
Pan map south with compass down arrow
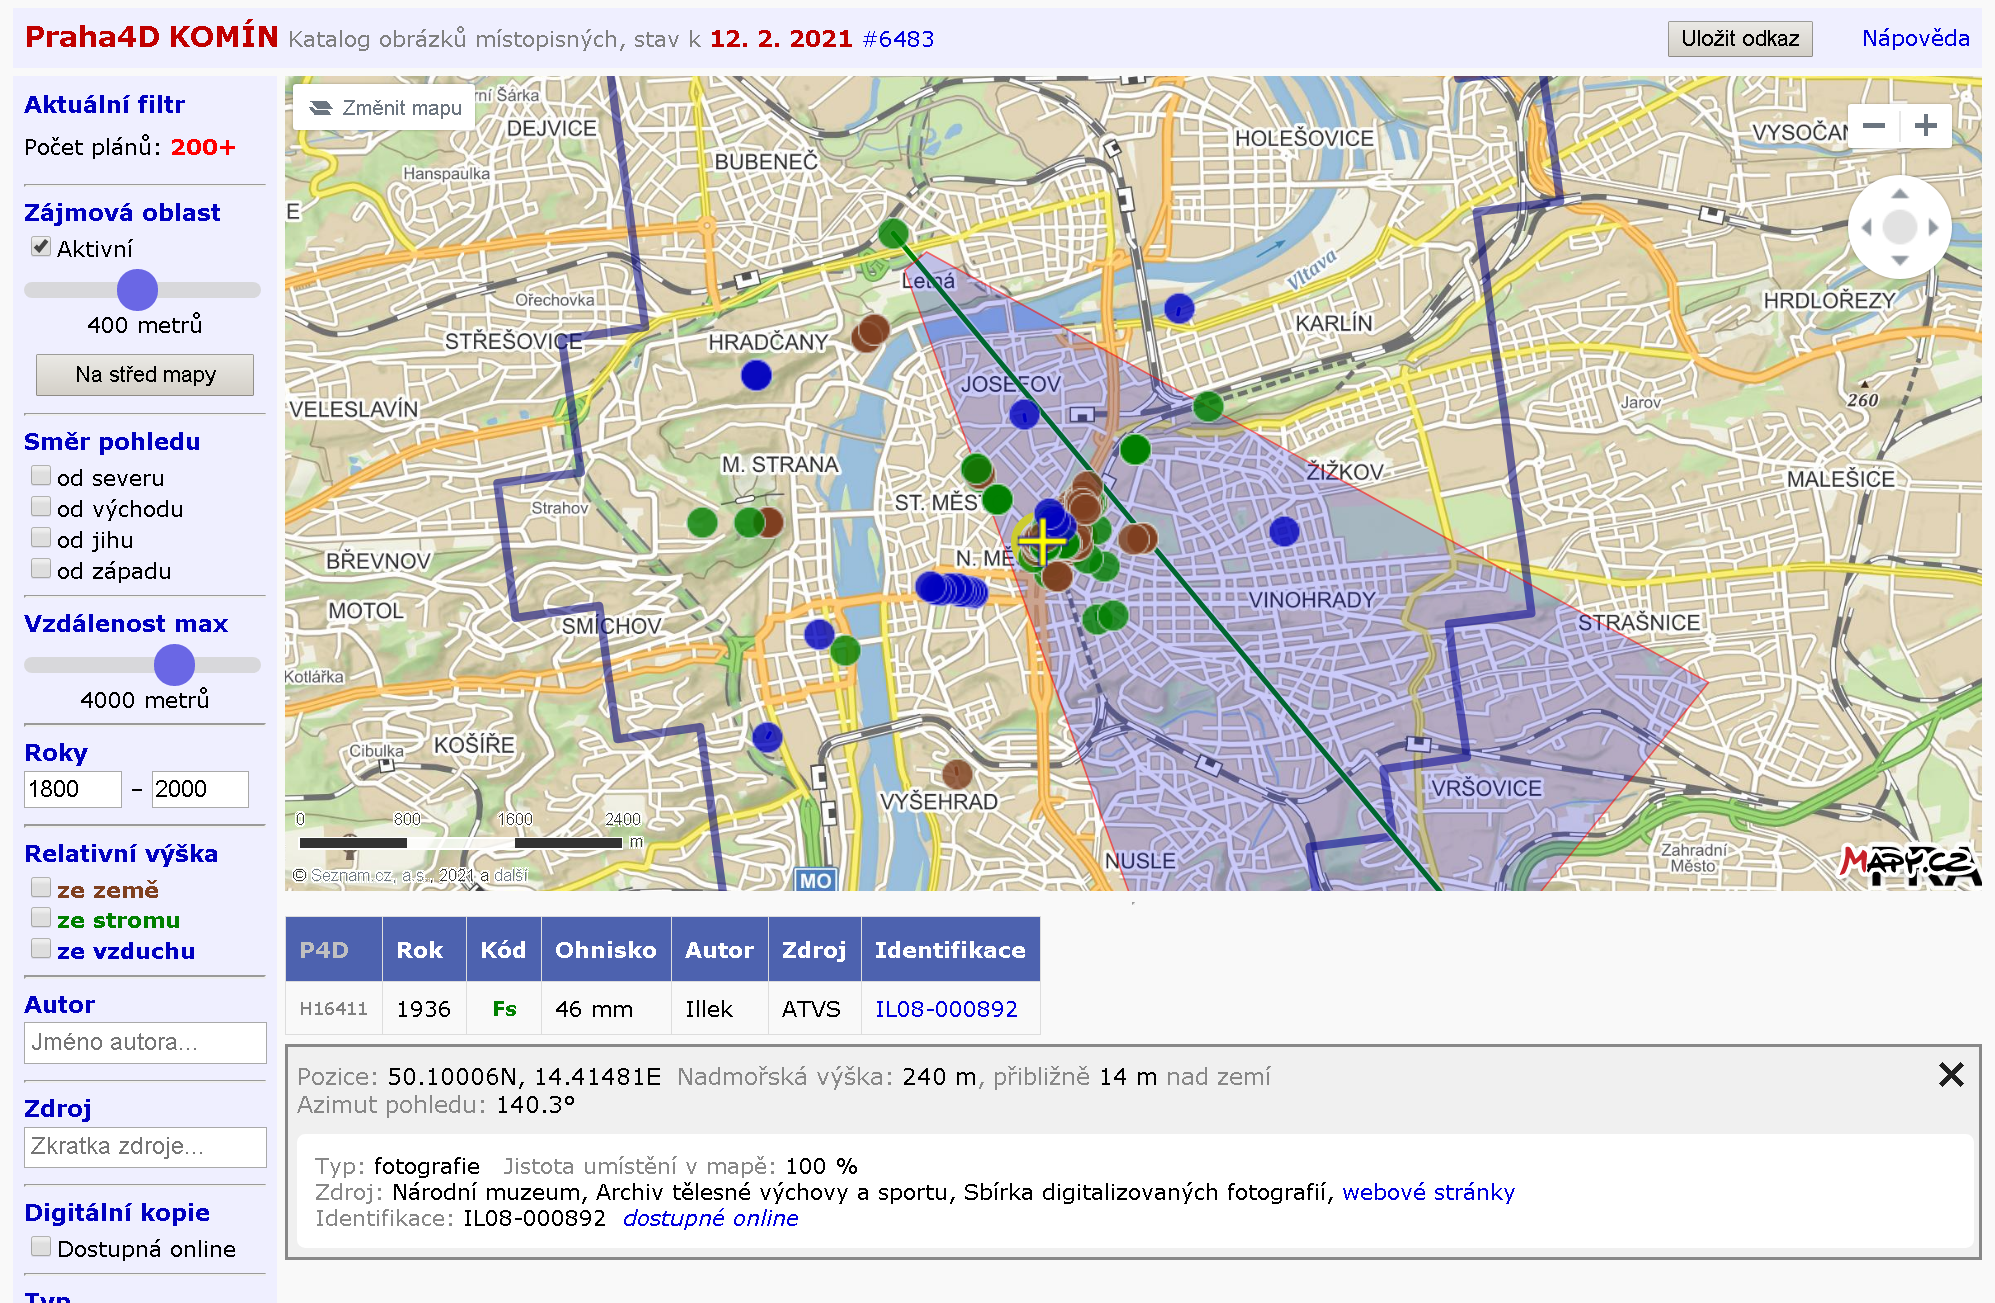1900,261
